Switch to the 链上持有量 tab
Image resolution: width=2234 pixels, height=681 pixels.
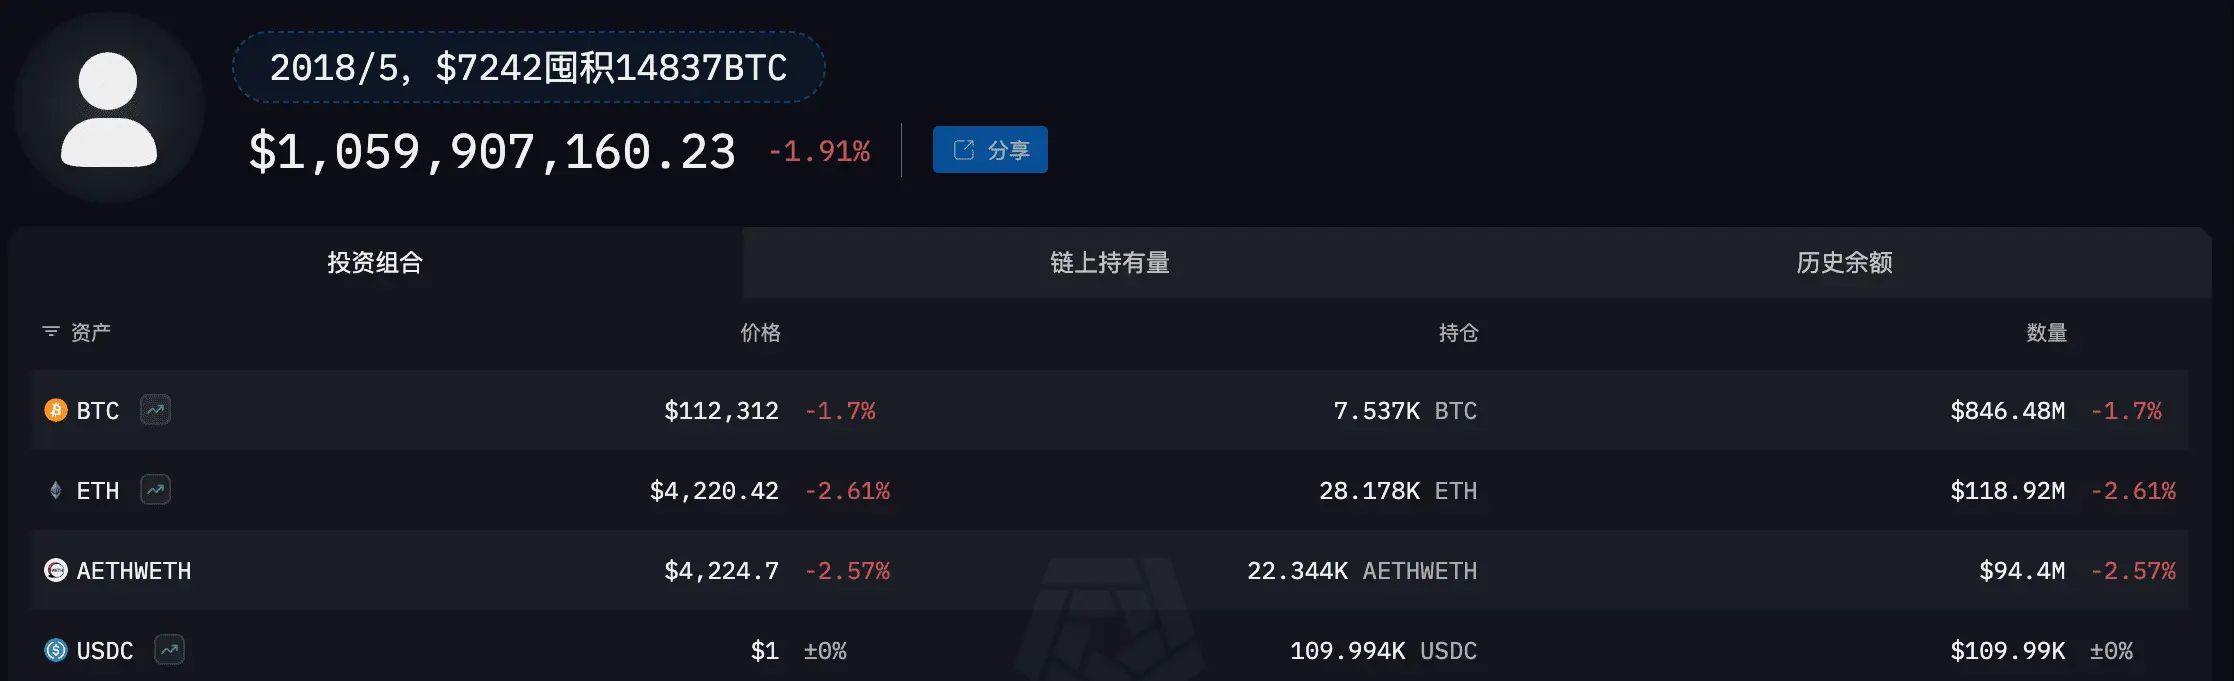(1110, 262)
